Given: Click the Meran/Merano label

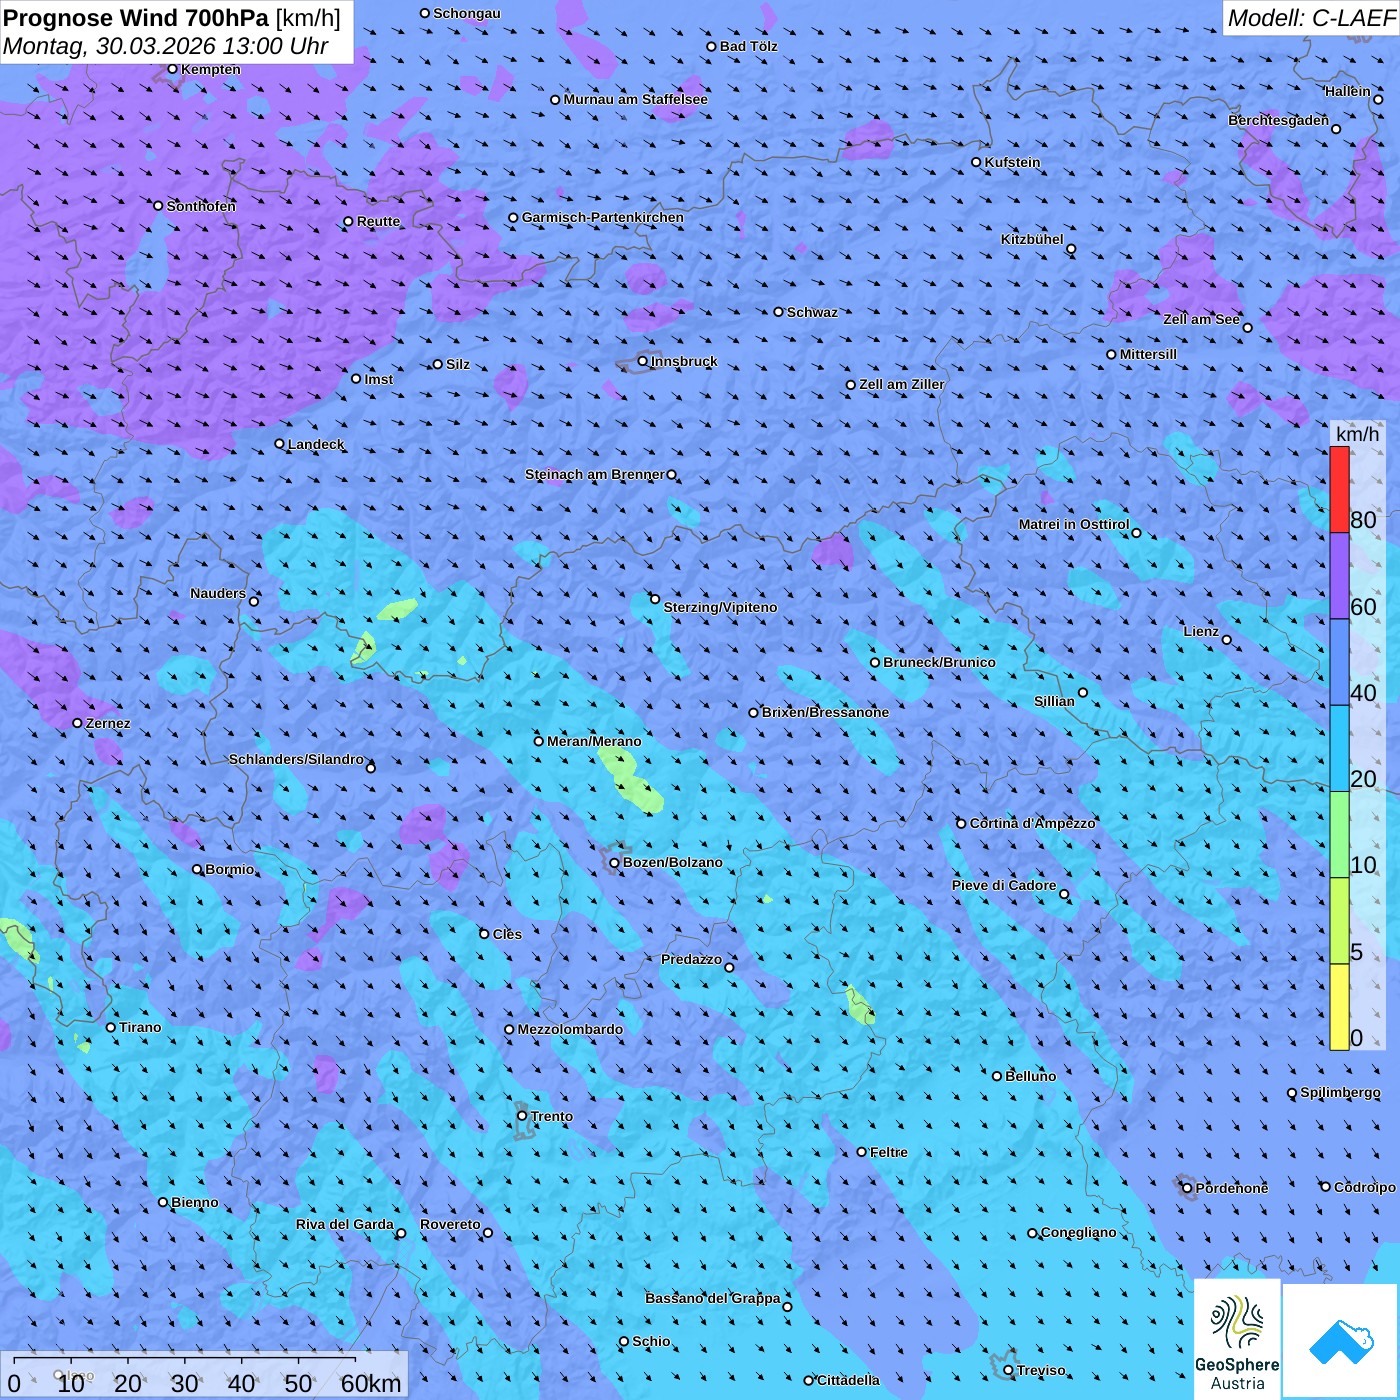Looking at the screenshot, I should coord(594,741).
